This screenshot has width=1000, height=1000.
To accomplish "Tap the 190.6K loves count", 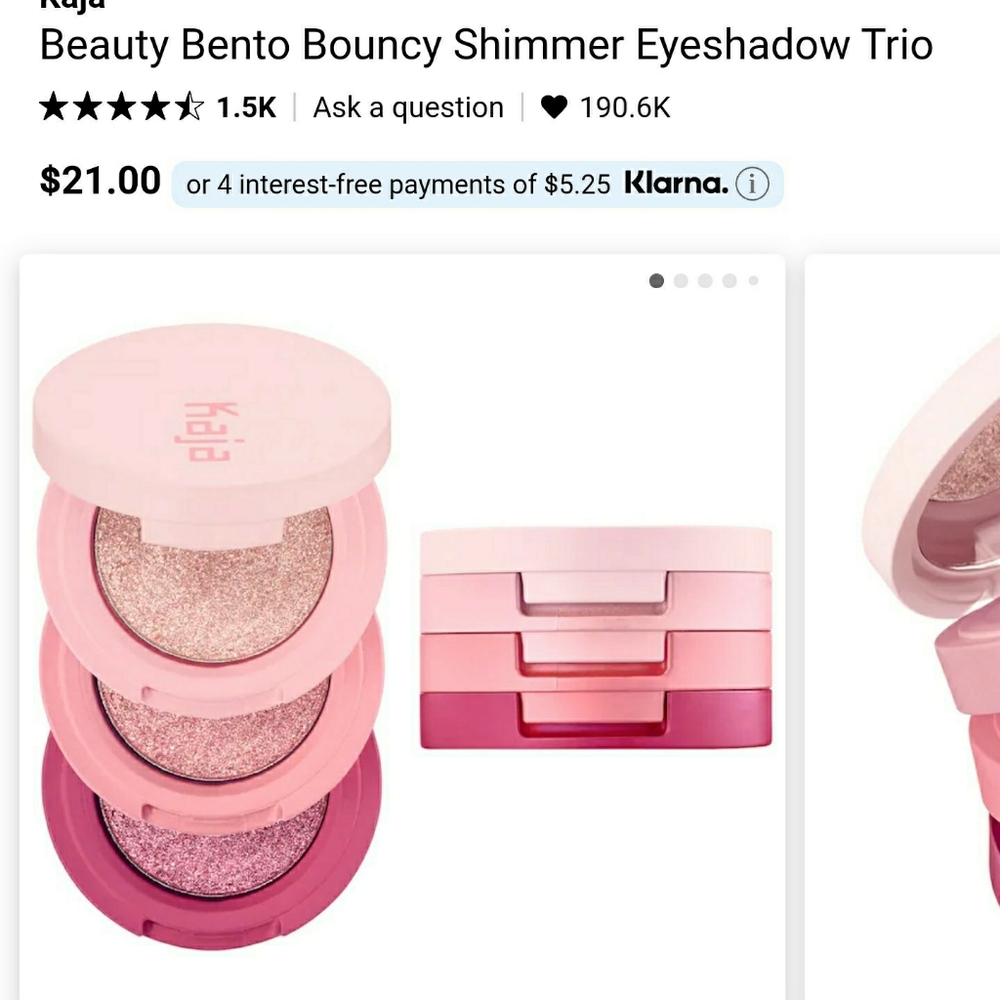I will click(x=624, y=107).
